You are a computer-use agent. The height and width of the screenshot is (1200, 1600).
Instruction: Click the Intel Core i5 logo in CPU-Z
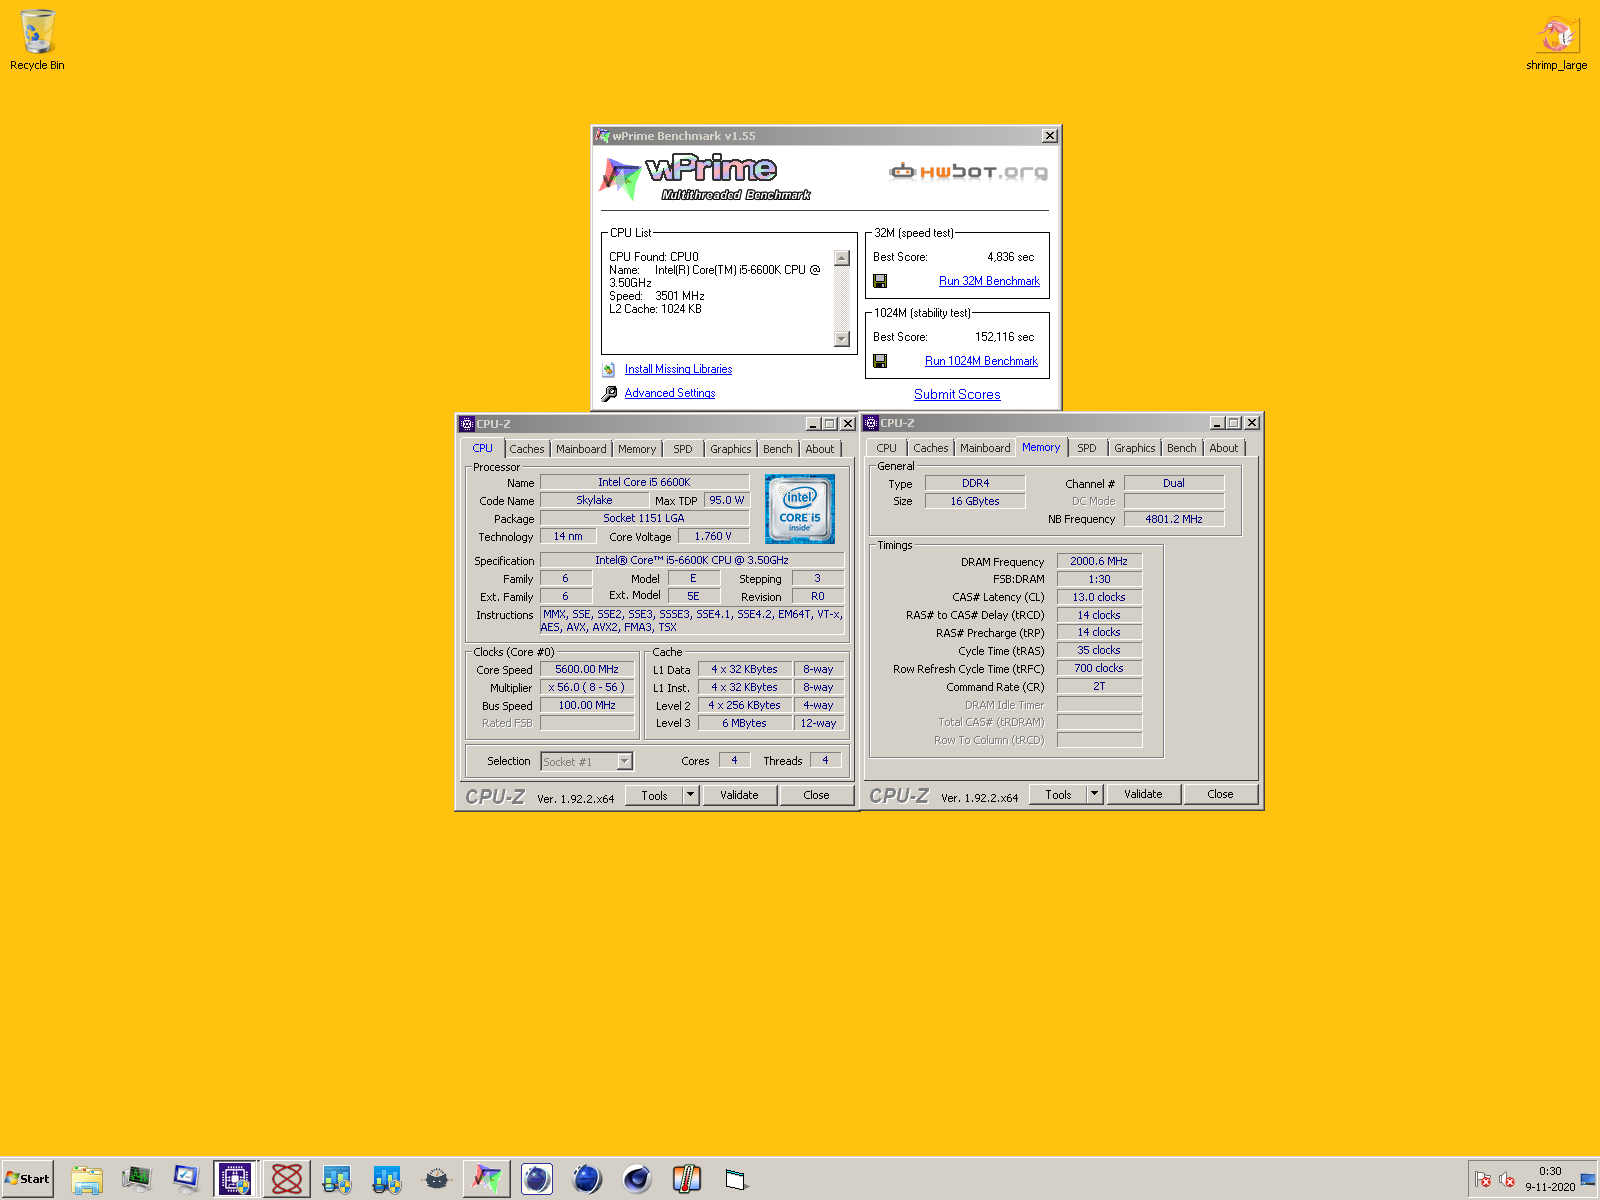pyautogui.click(x=799, y=509)
